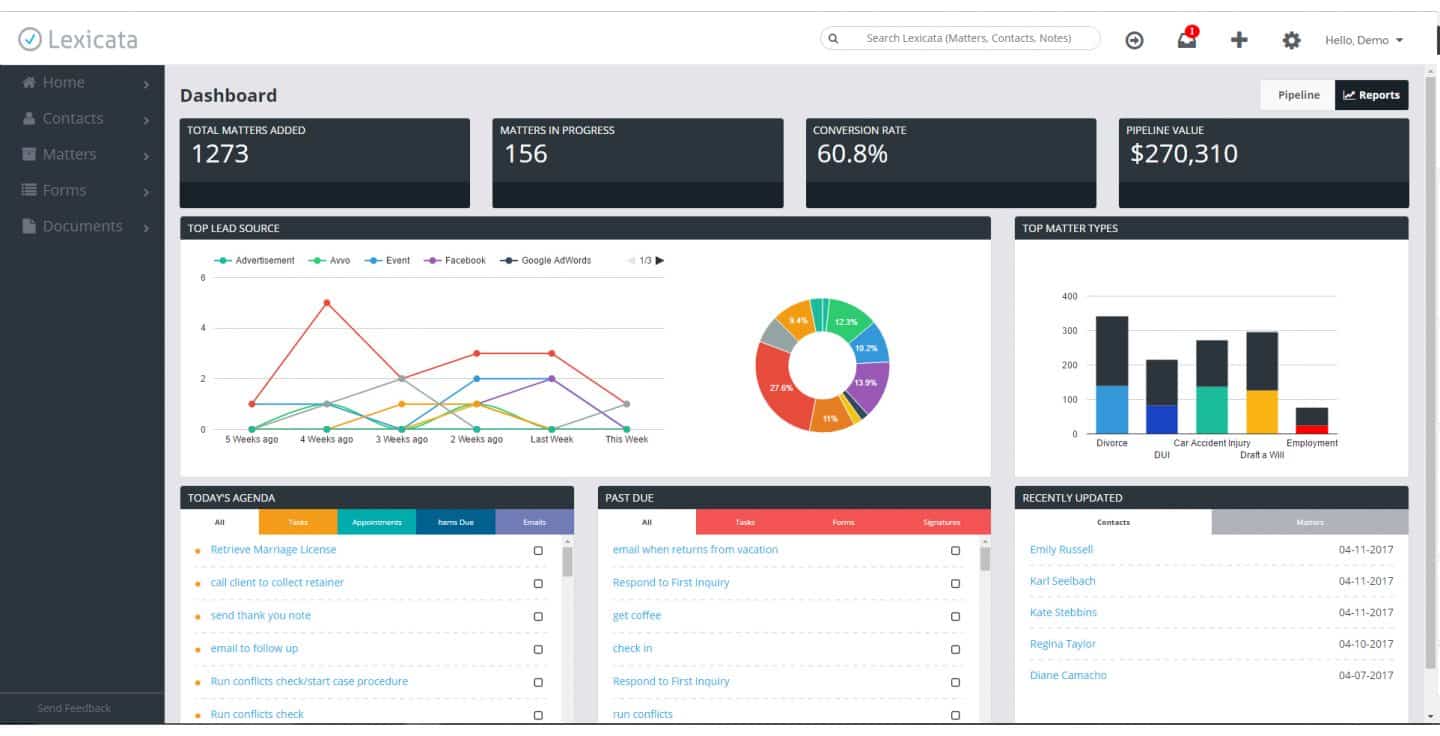This screenshot has width=1440, height=736.
Task: Click the plus icon to create new item
Action: pos(1239,40)
